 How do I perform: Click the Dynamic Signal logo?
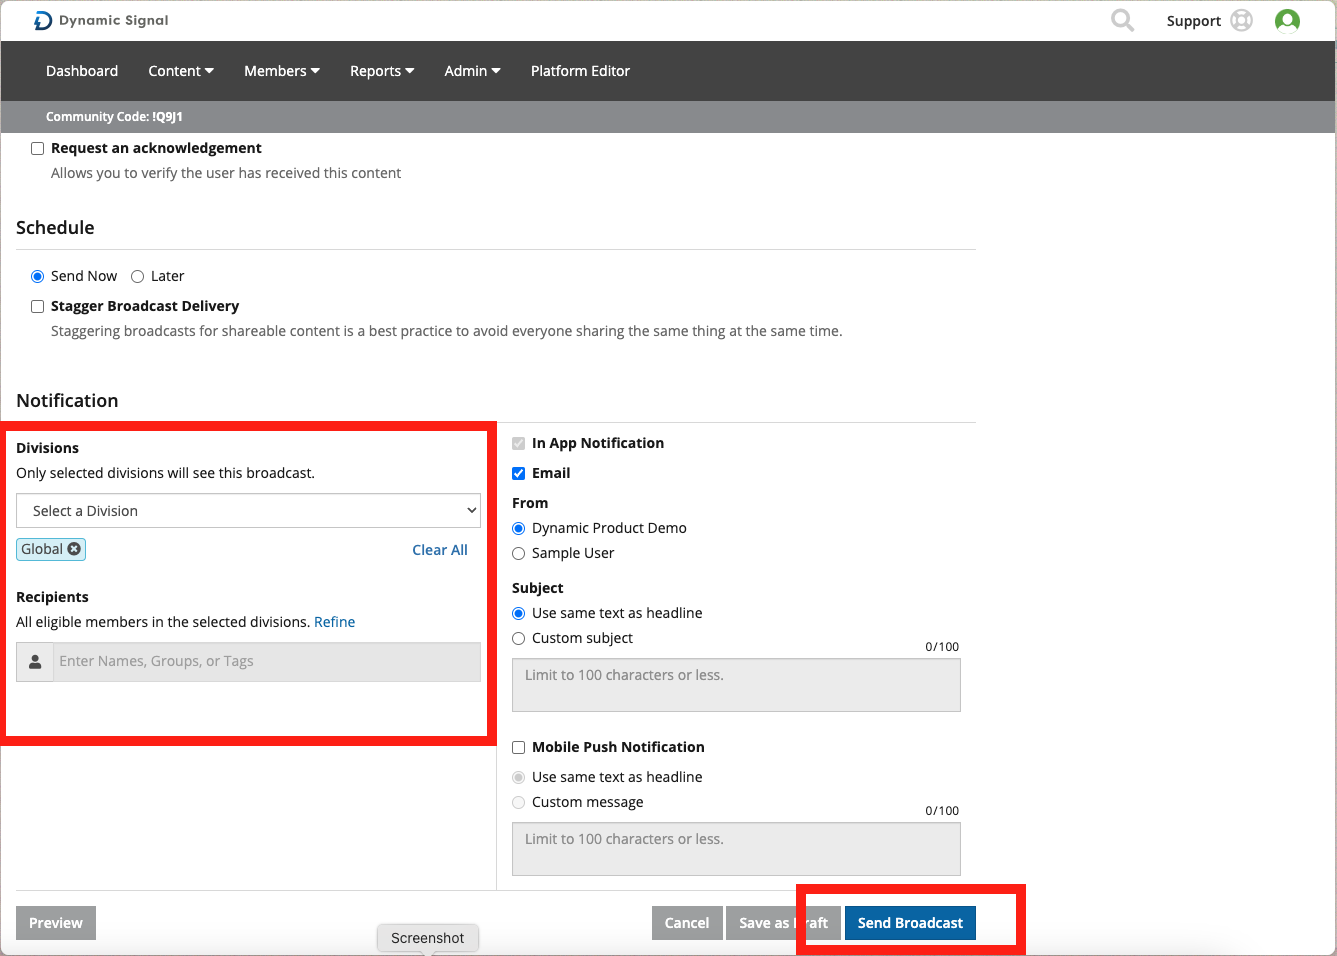click(100, 20)
